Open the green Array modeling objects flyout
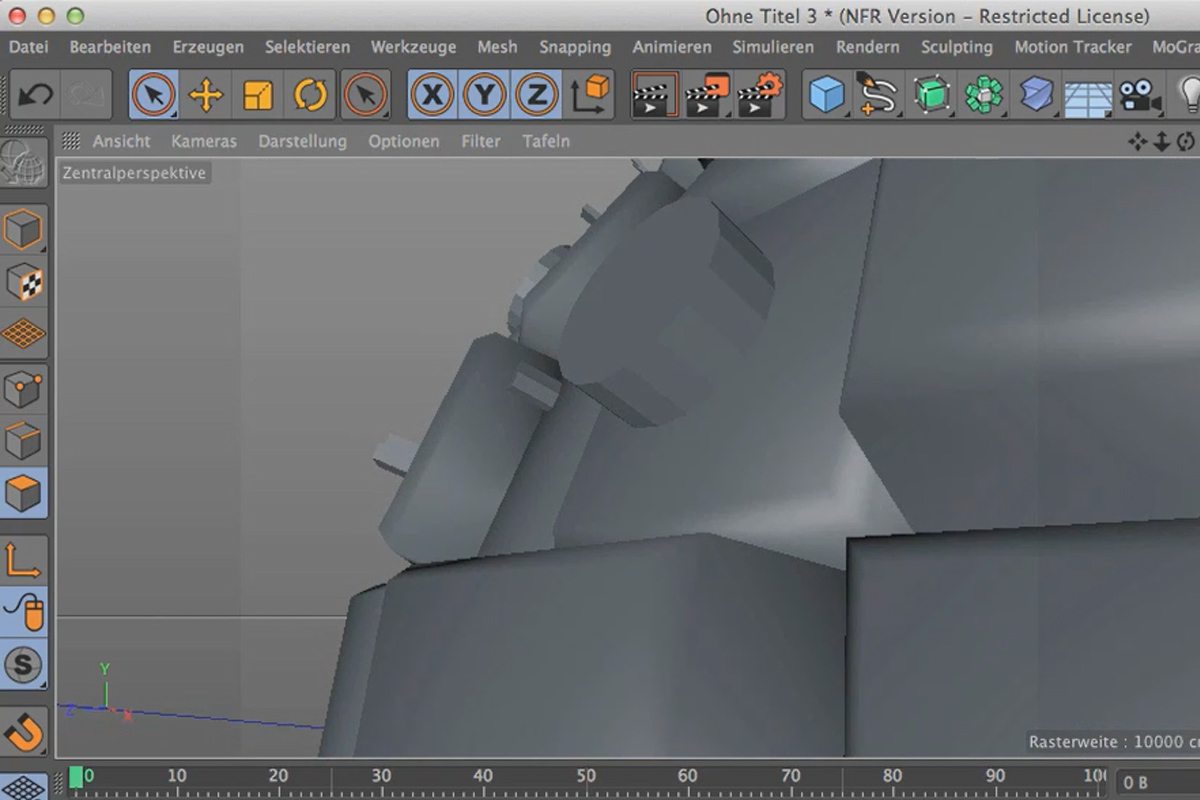Viewport: 1200px width, 800px height. (983, 96)
